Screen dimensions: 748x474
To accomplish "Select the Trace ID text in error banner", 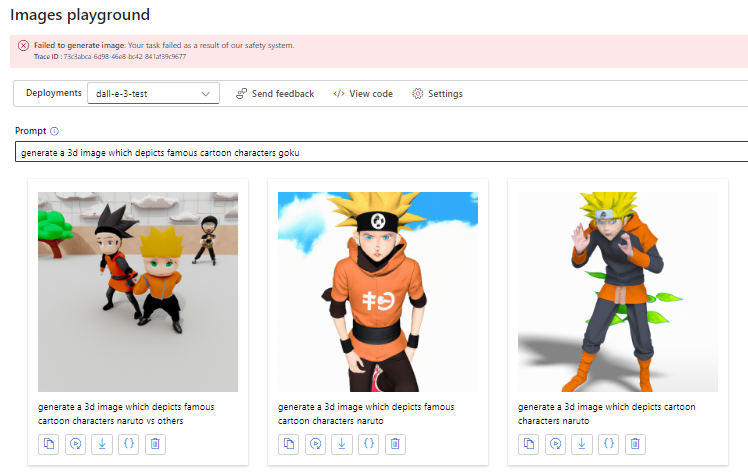I will click(x=110, y=57).
